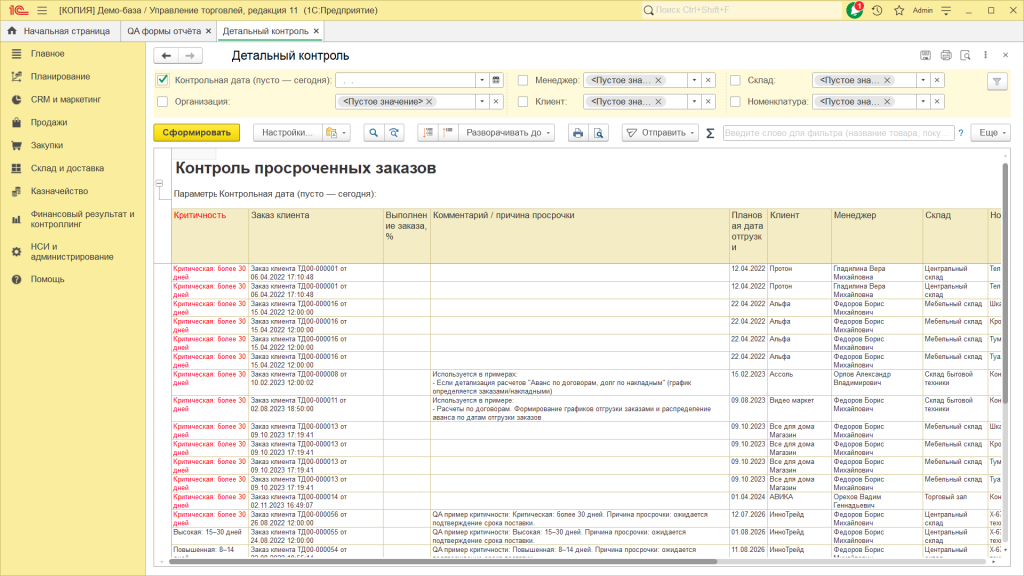Open dropdown arrow of Организация field
The image size is (1024, 576).
pos(482,102)
